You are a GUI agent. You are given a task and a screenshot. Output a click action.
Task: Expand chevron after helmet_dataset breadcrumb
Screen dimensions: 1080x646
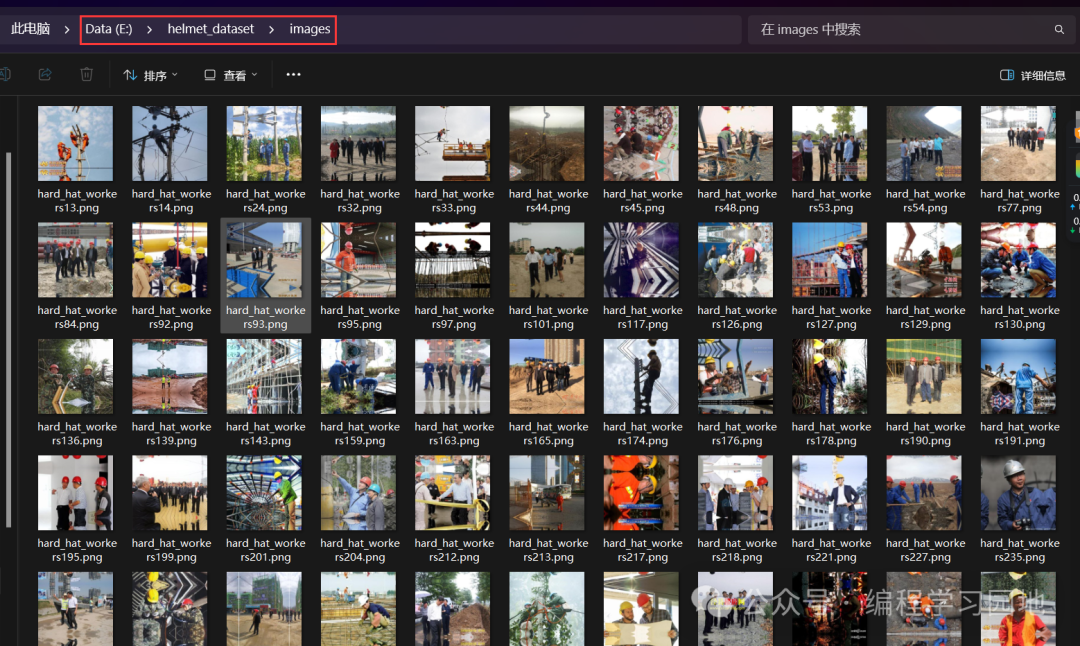[271, 30]
